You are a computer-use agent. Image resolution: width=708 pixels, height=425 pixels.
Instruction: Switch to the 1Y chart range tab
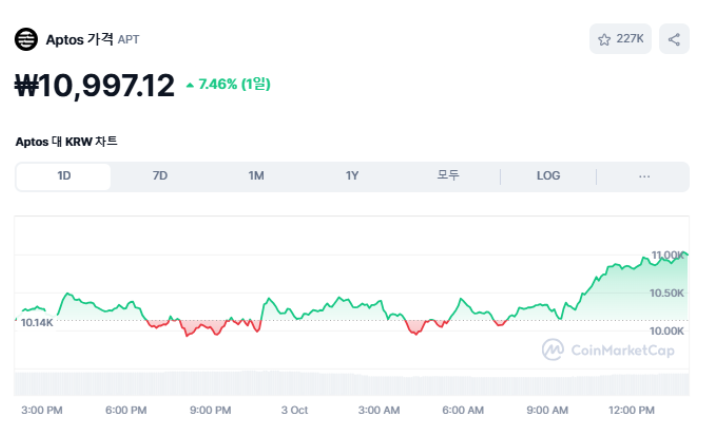[352, 176]
